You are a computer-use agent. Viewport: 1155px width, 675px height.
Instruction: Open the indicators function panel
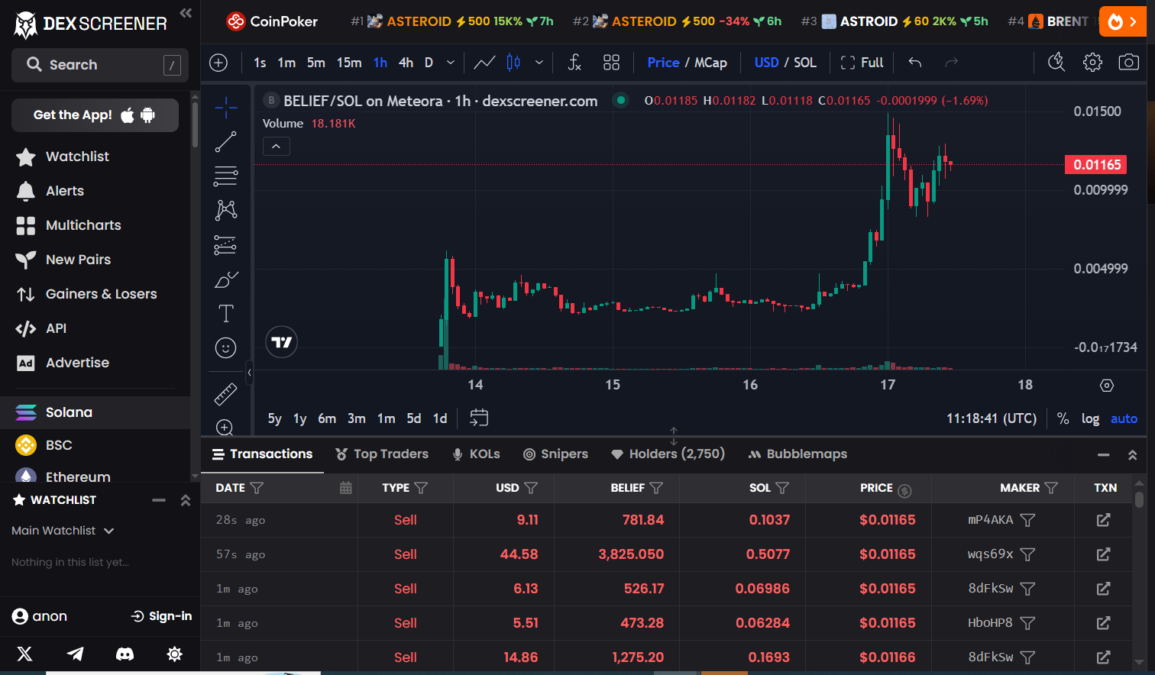[574, 62]
